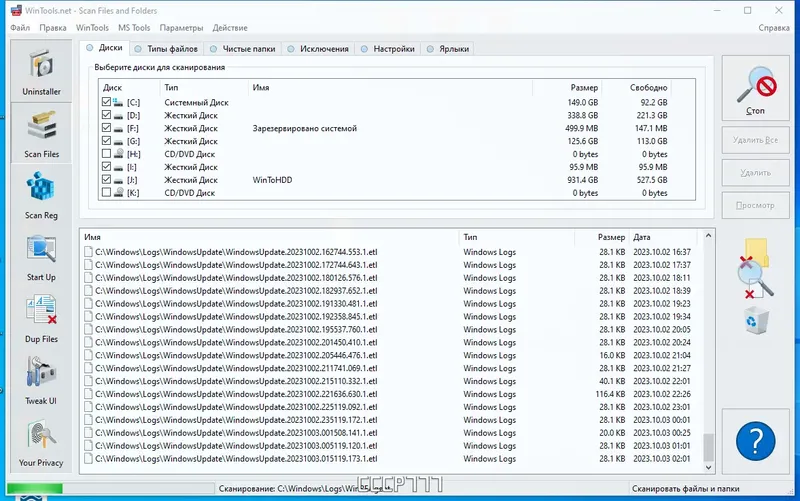
Task: Uncheck drive F: checkbox
Action: point(106,128)
